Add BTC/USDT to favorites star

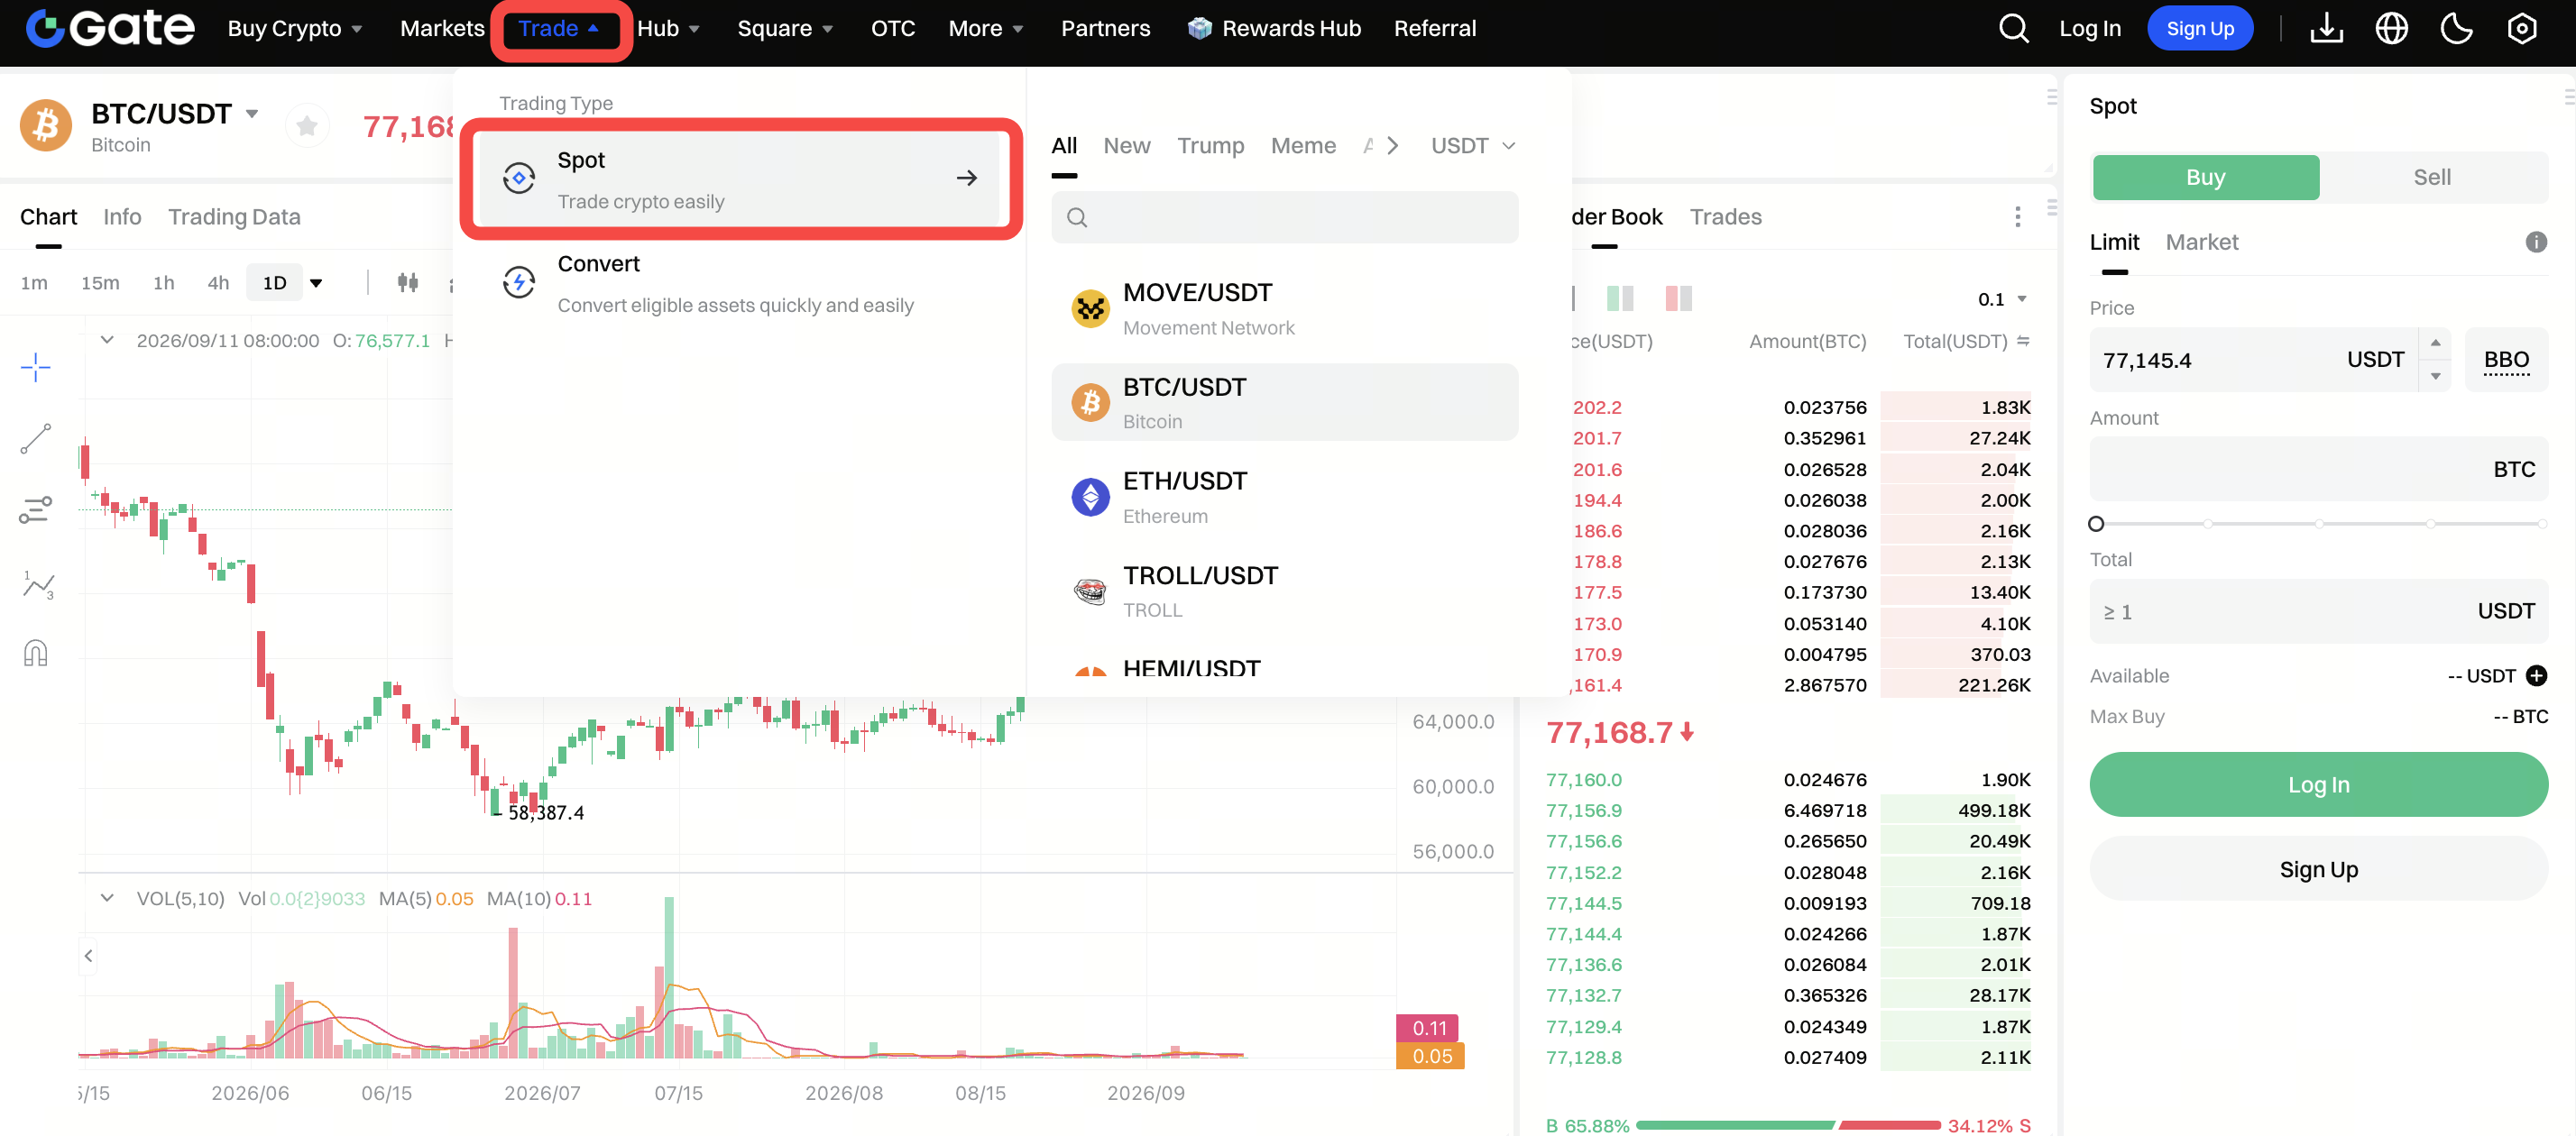point(307,126)
